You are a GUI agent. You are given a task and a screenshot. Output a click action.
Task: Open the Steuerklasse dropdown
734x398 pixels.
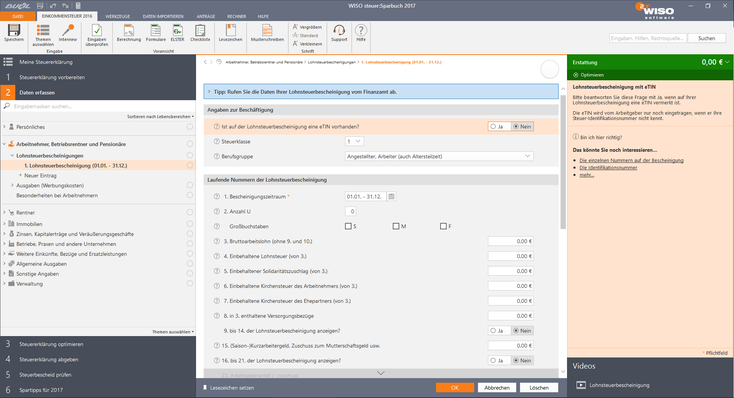click(x=354, y=141)
